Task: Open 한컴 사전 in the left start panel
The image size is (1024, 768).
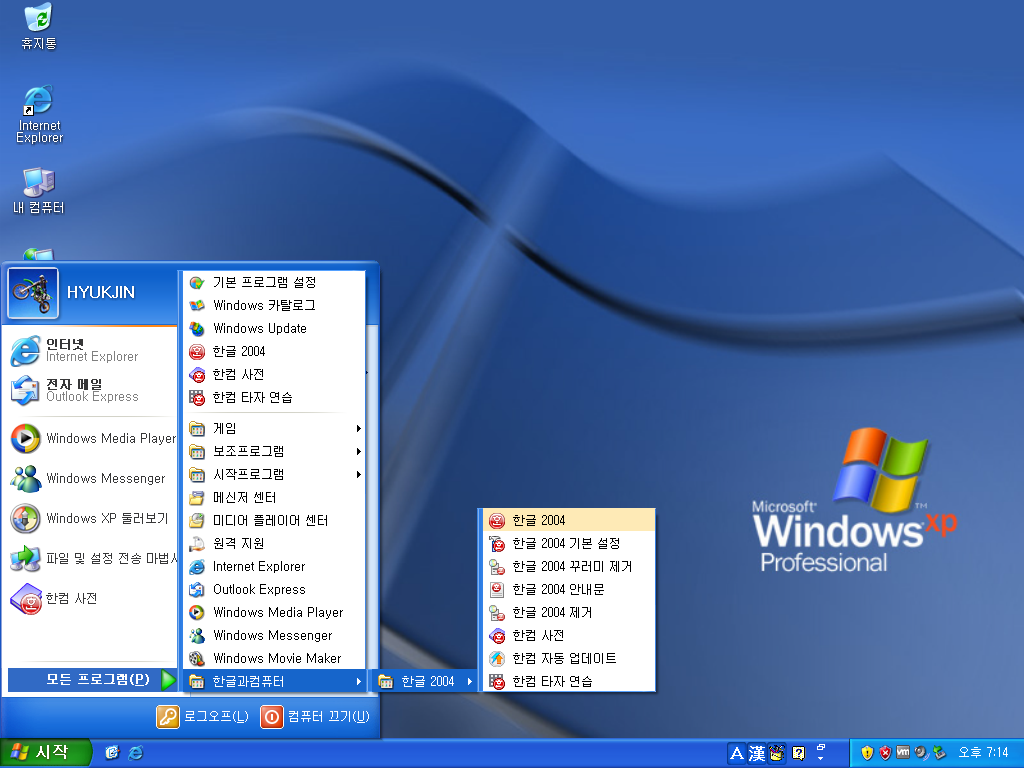Action: pyautogui.click(x=89, y=598)
